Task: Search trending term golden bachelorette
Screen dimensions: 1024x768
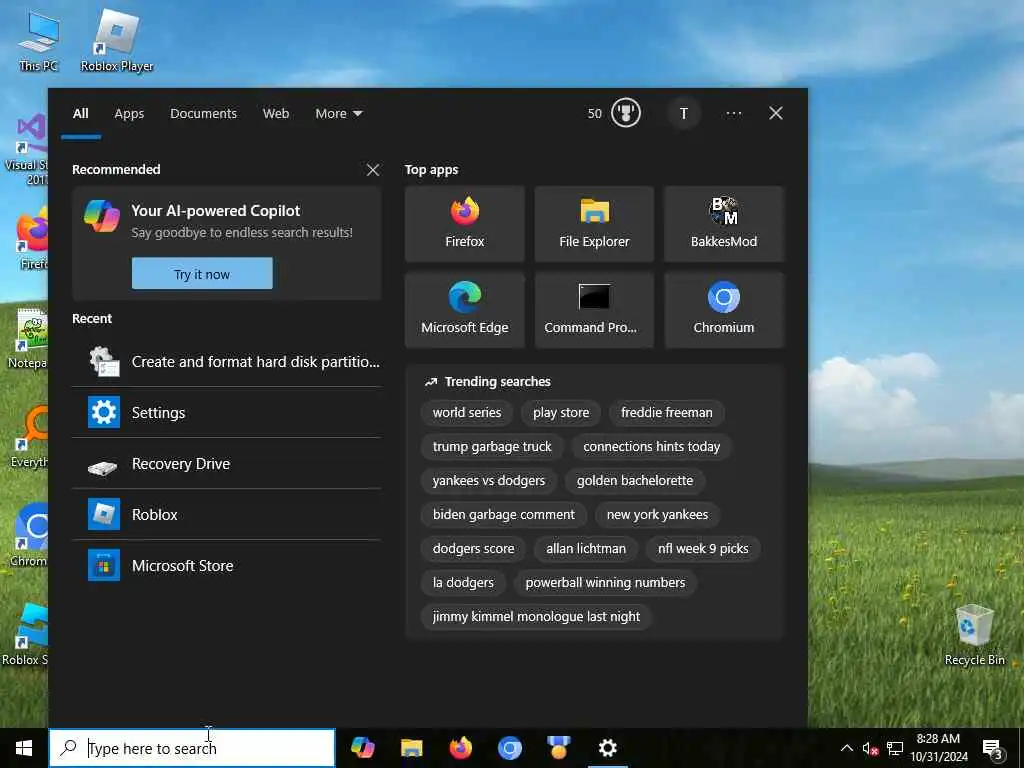Action: (635, 481)
